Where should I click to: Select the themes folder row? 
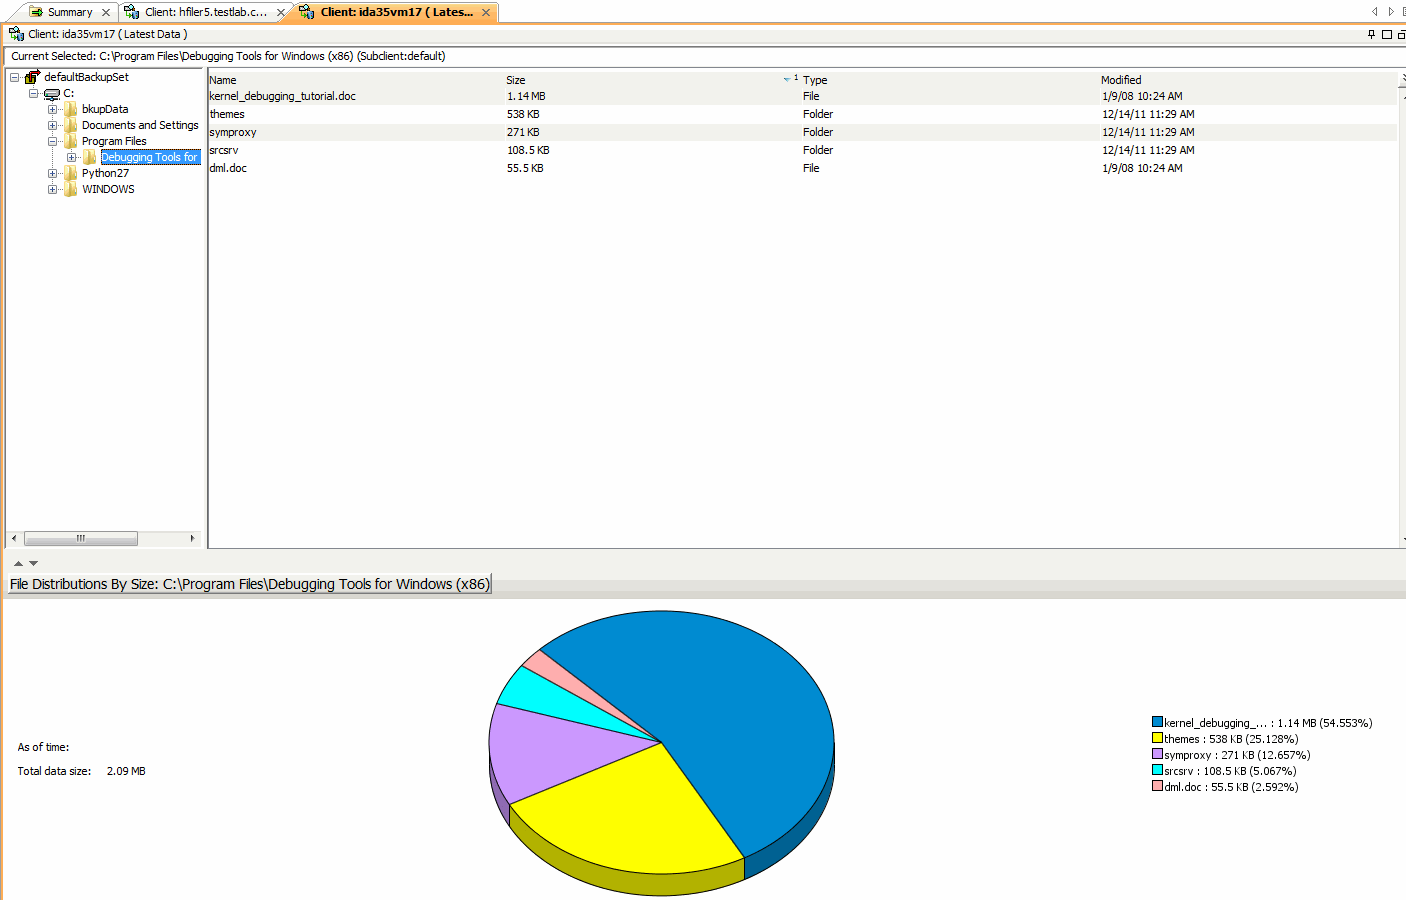pyautogui.click(x=802, y=114)
